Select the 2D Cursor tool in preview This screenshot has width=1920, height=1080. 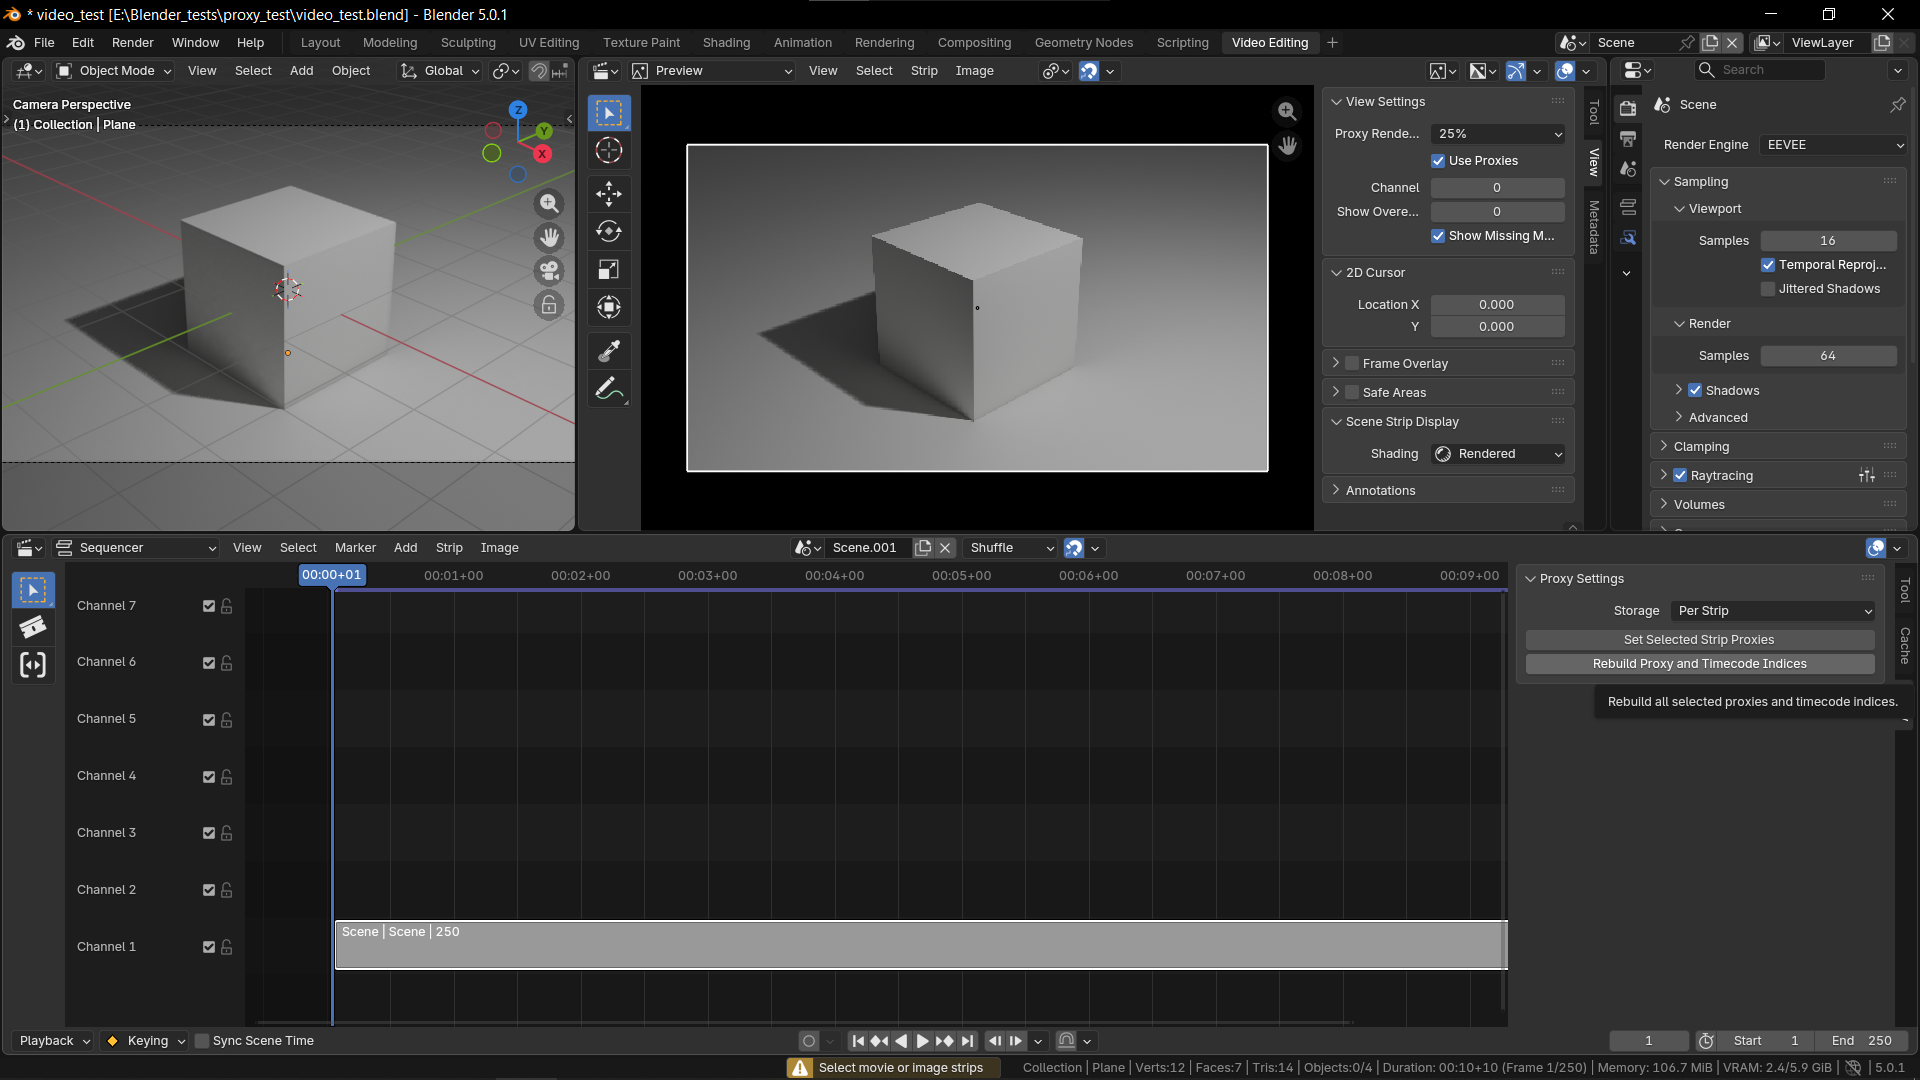pyautogui.click(x=609, y=151)
